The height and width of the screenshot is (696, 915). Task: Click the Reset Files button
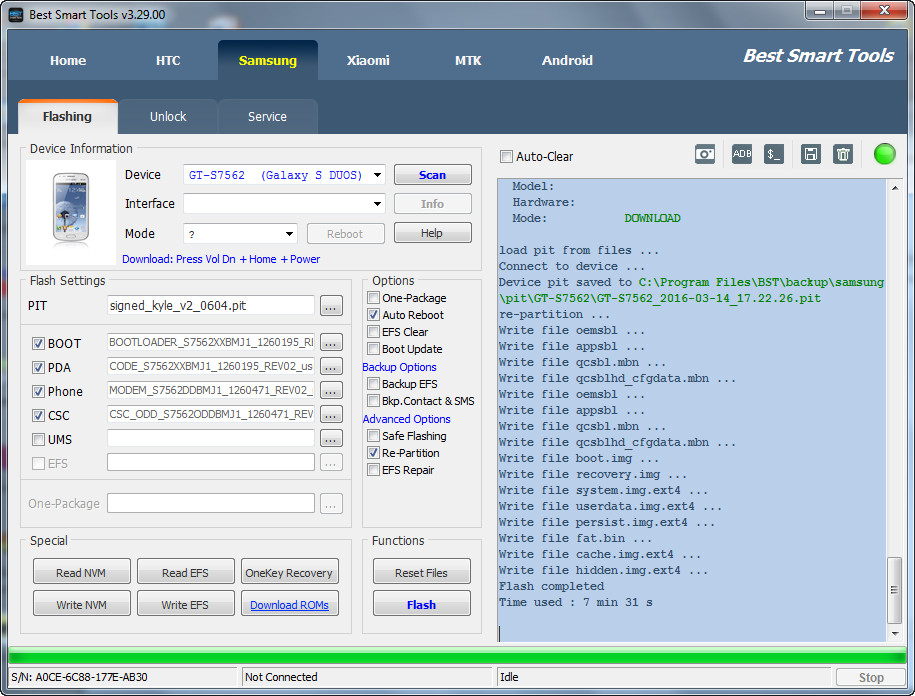tap(421, 572)
